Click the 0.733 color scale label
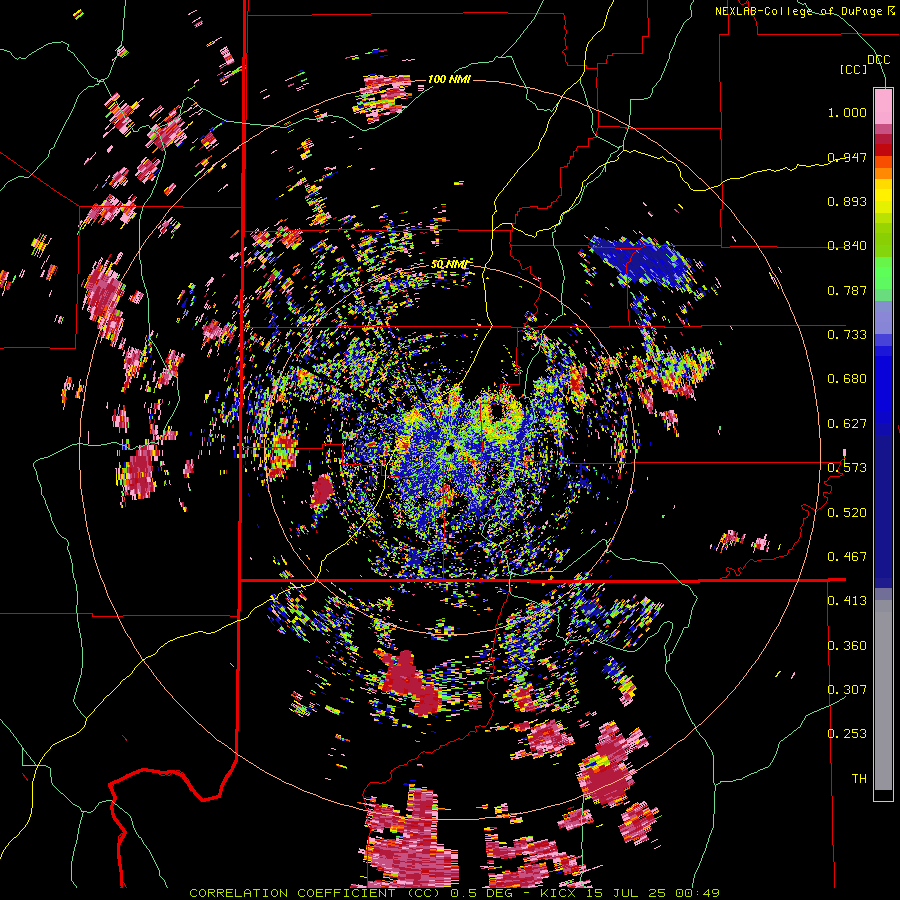The width and height of the screenshot is (900, 900). coord(847,335)
